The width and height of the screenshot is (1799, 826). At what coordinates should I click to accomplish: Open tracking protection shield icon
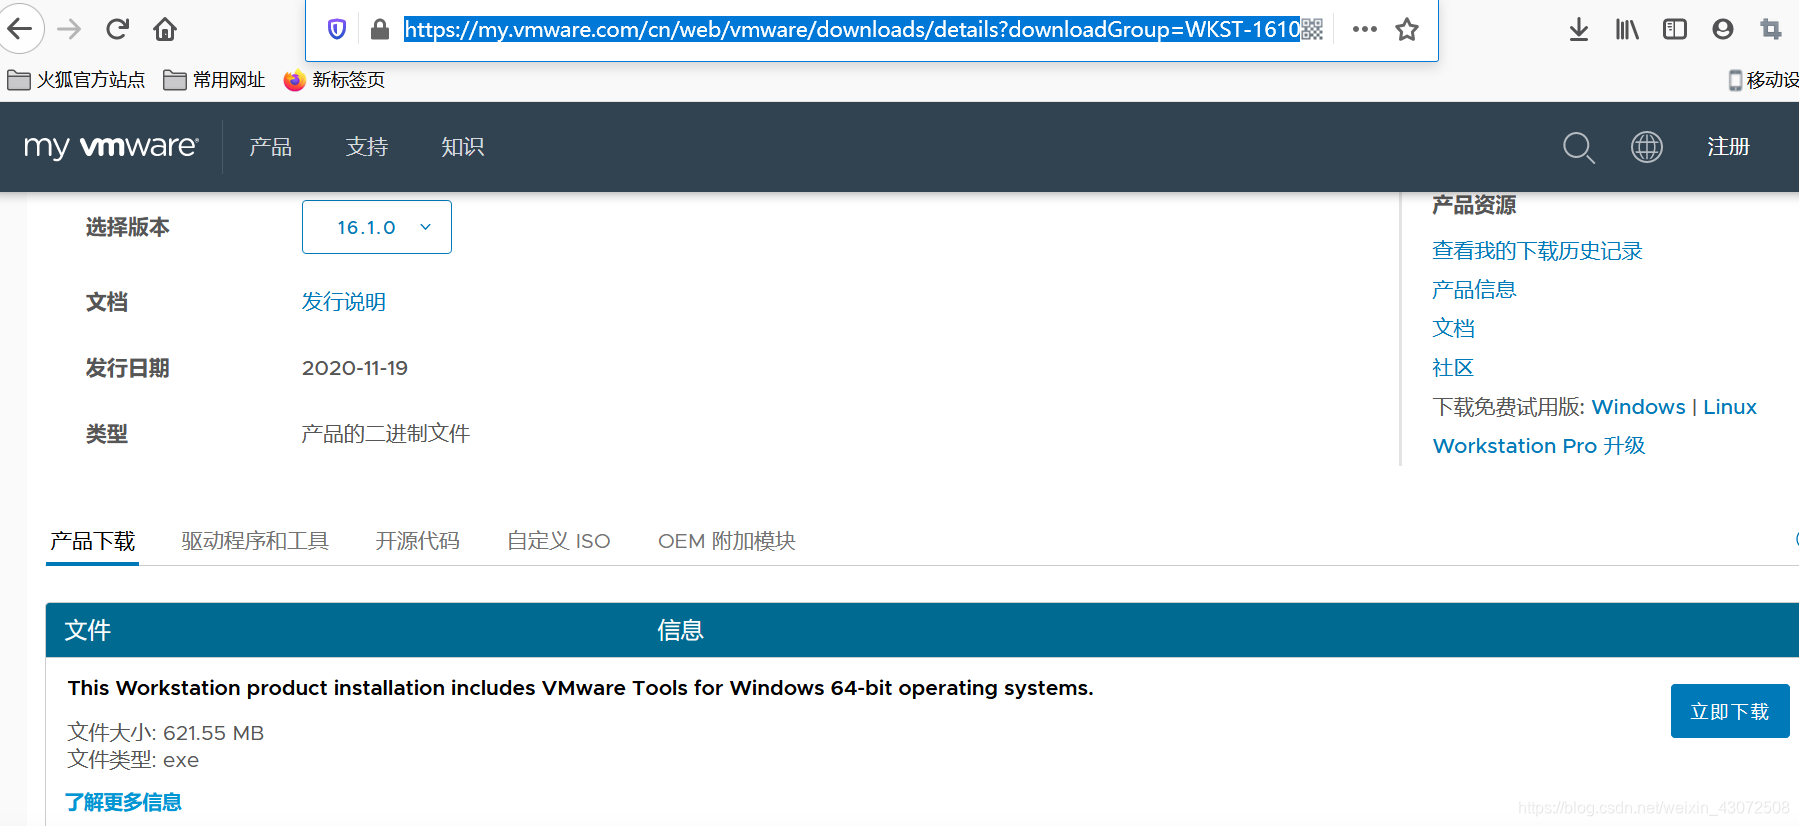pos(337,29)
